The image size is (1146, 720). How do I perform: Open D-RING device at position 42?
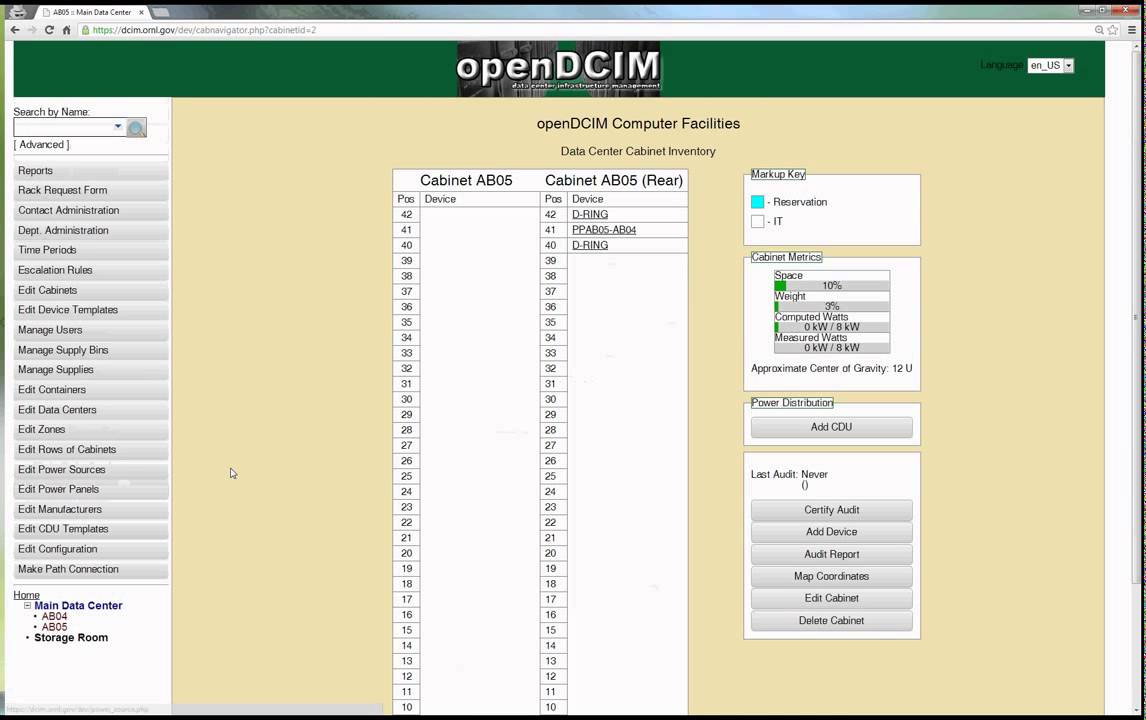pos(590,215)
